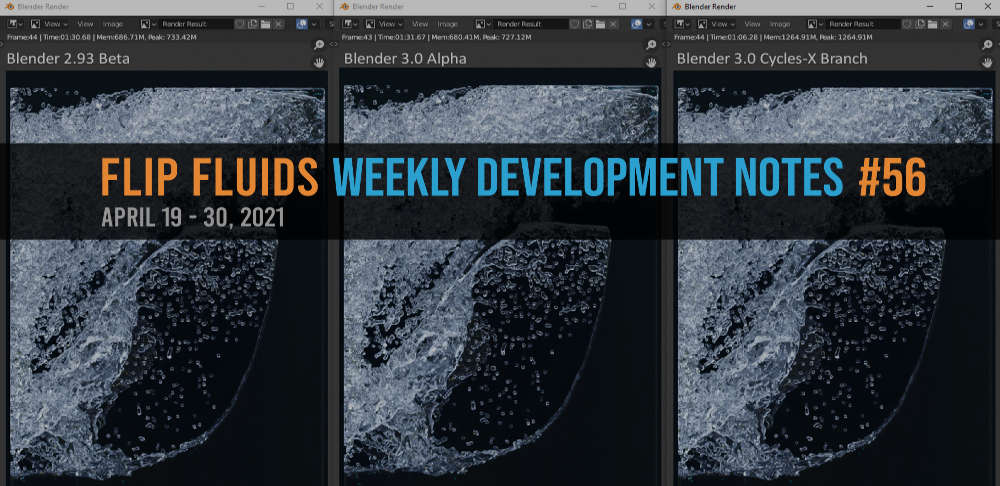
Task: Toggle fake user shield in Cycles-X Branch window
Action: tap(908, 24)
